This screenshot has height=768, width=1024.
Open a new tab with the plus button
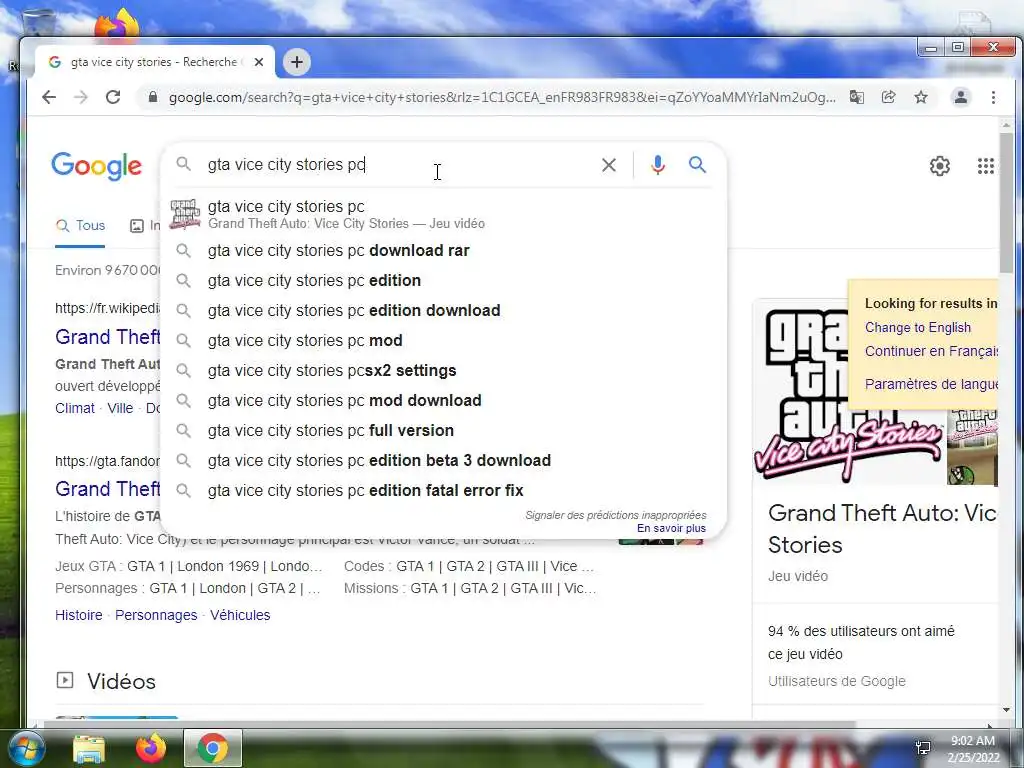297,62
